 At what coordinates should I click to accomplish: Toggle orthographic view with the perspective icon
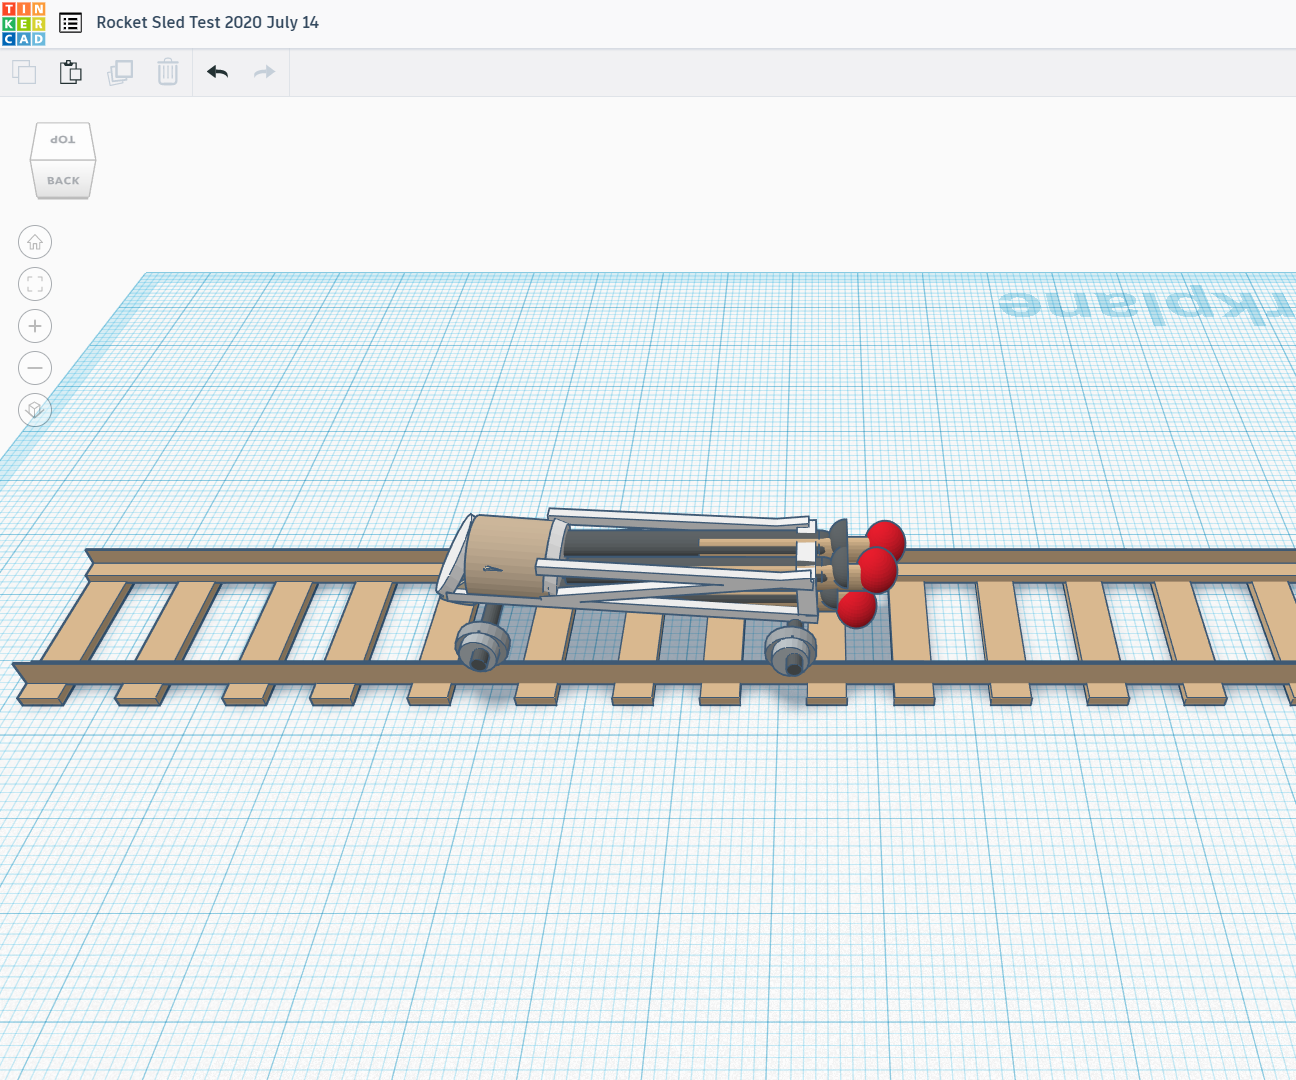click(35, 410)
